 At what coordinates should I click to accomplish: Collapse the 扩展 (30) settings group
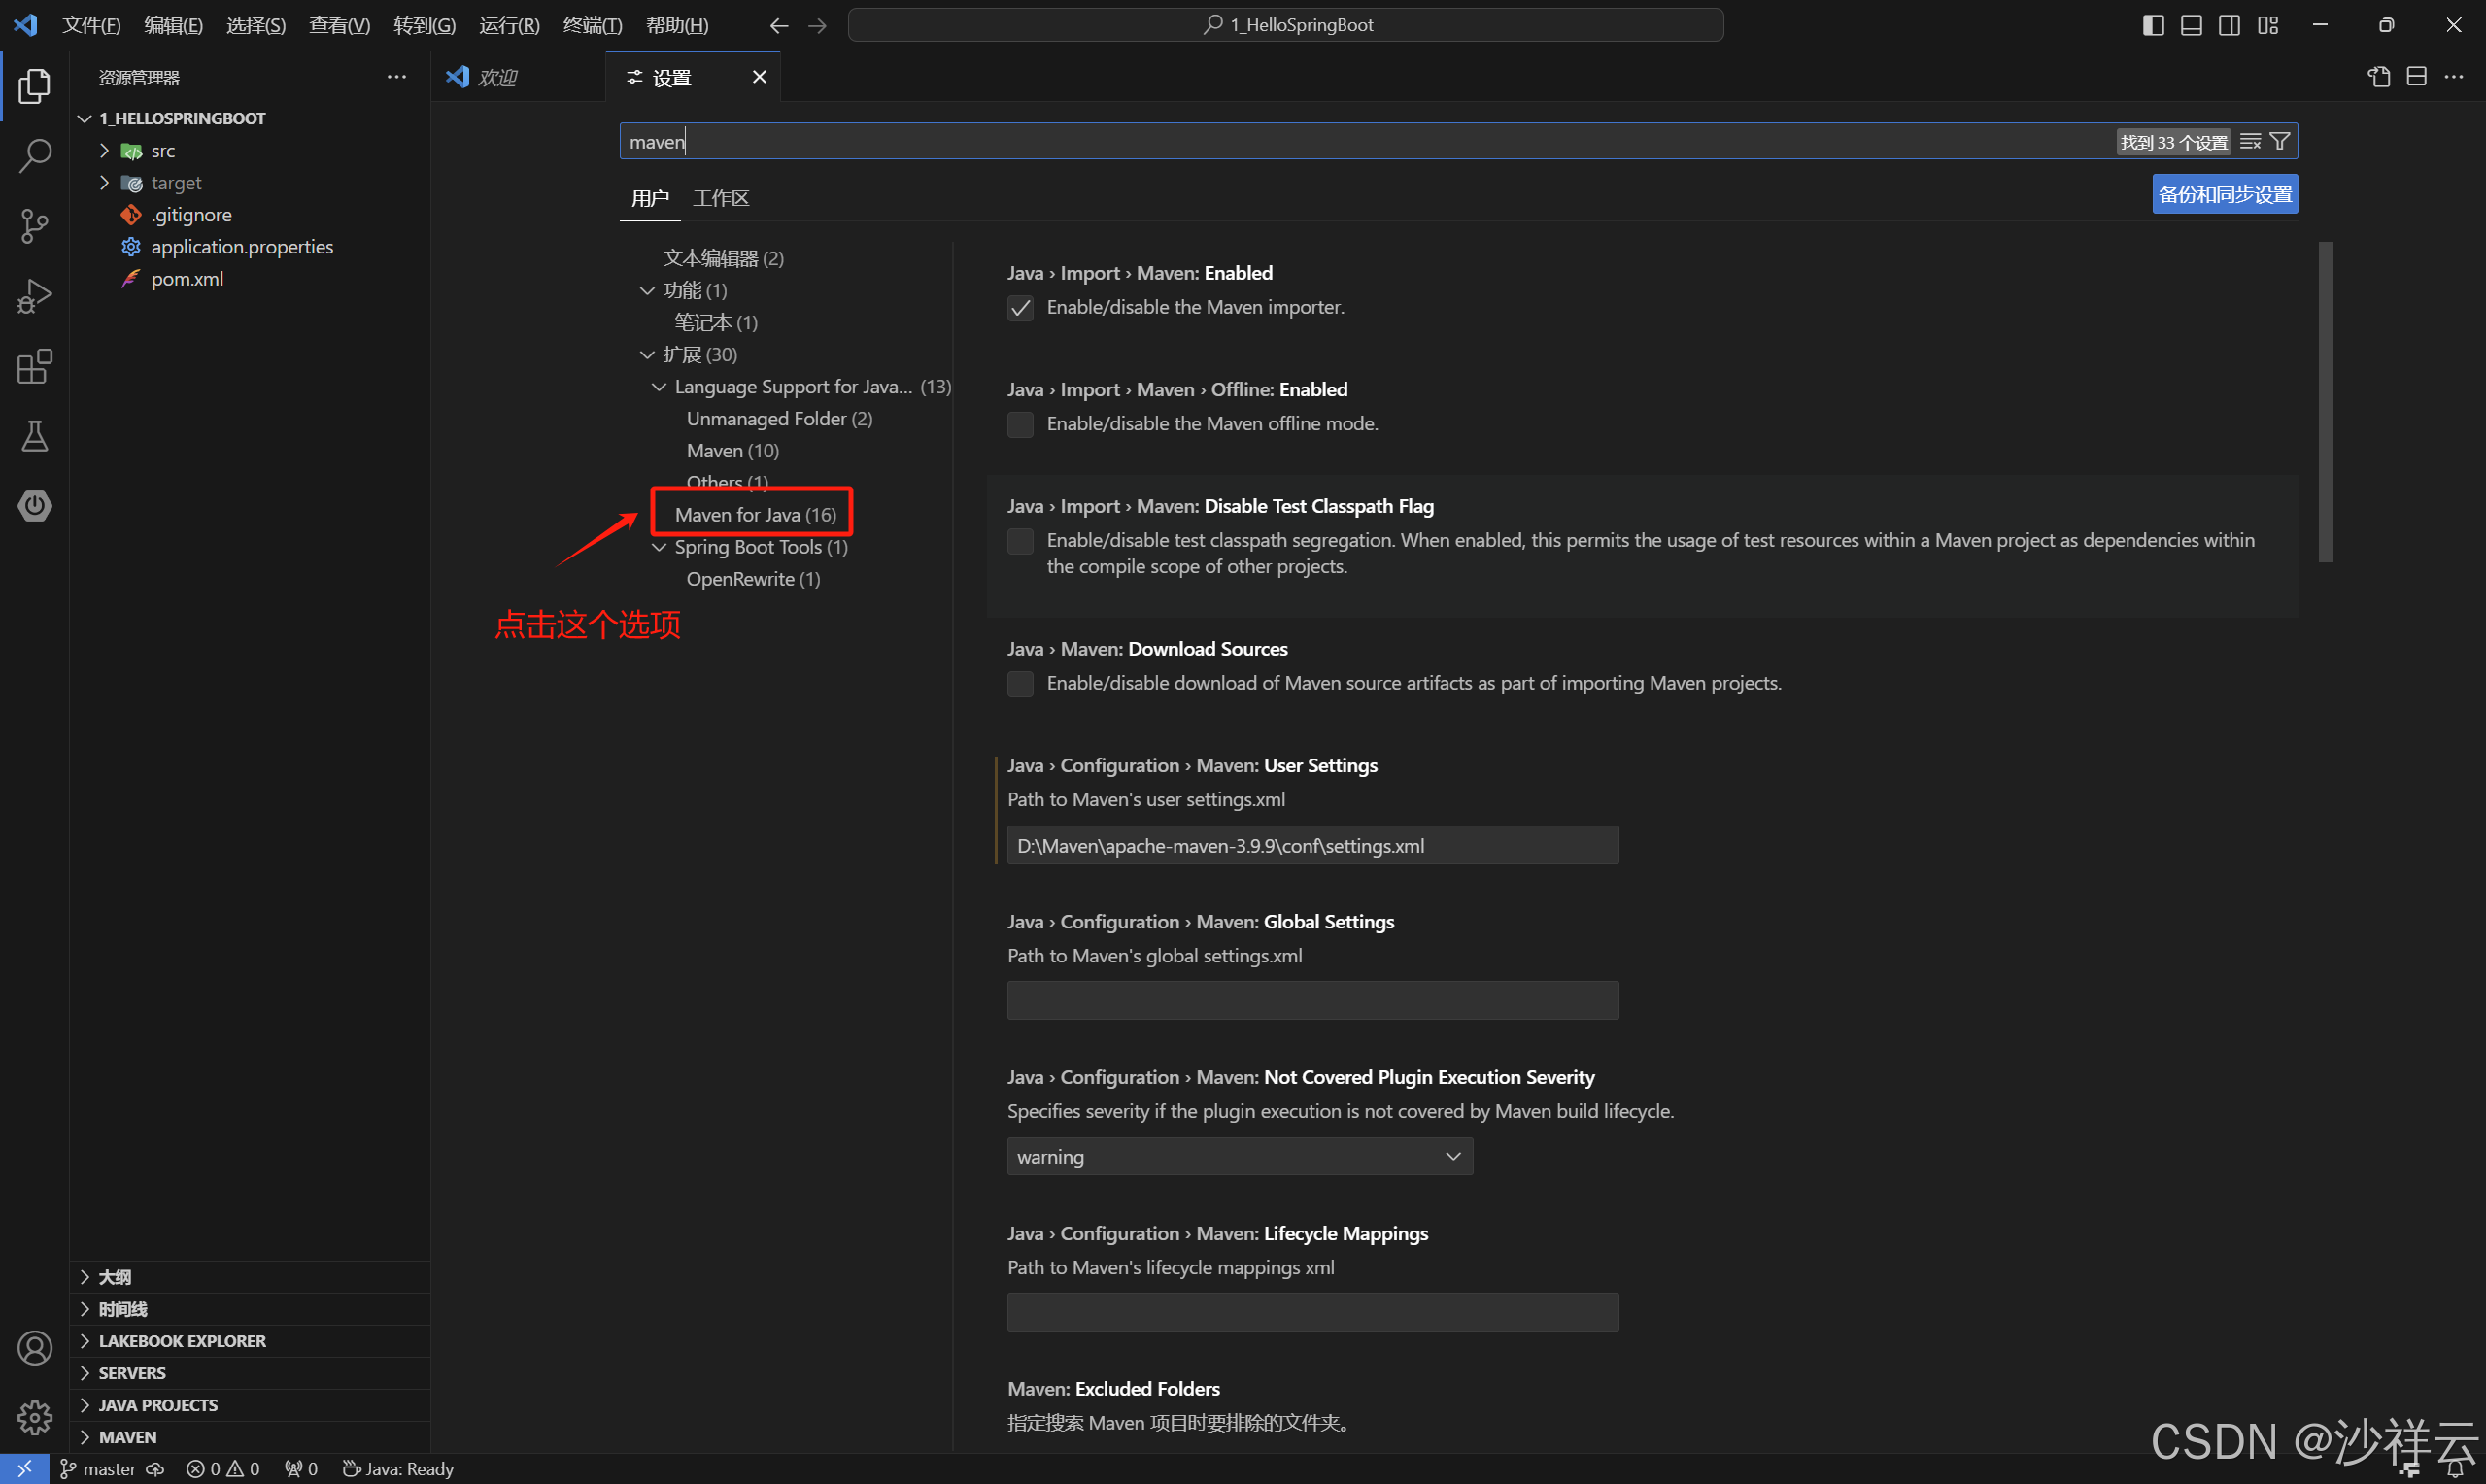coord(647,354)
